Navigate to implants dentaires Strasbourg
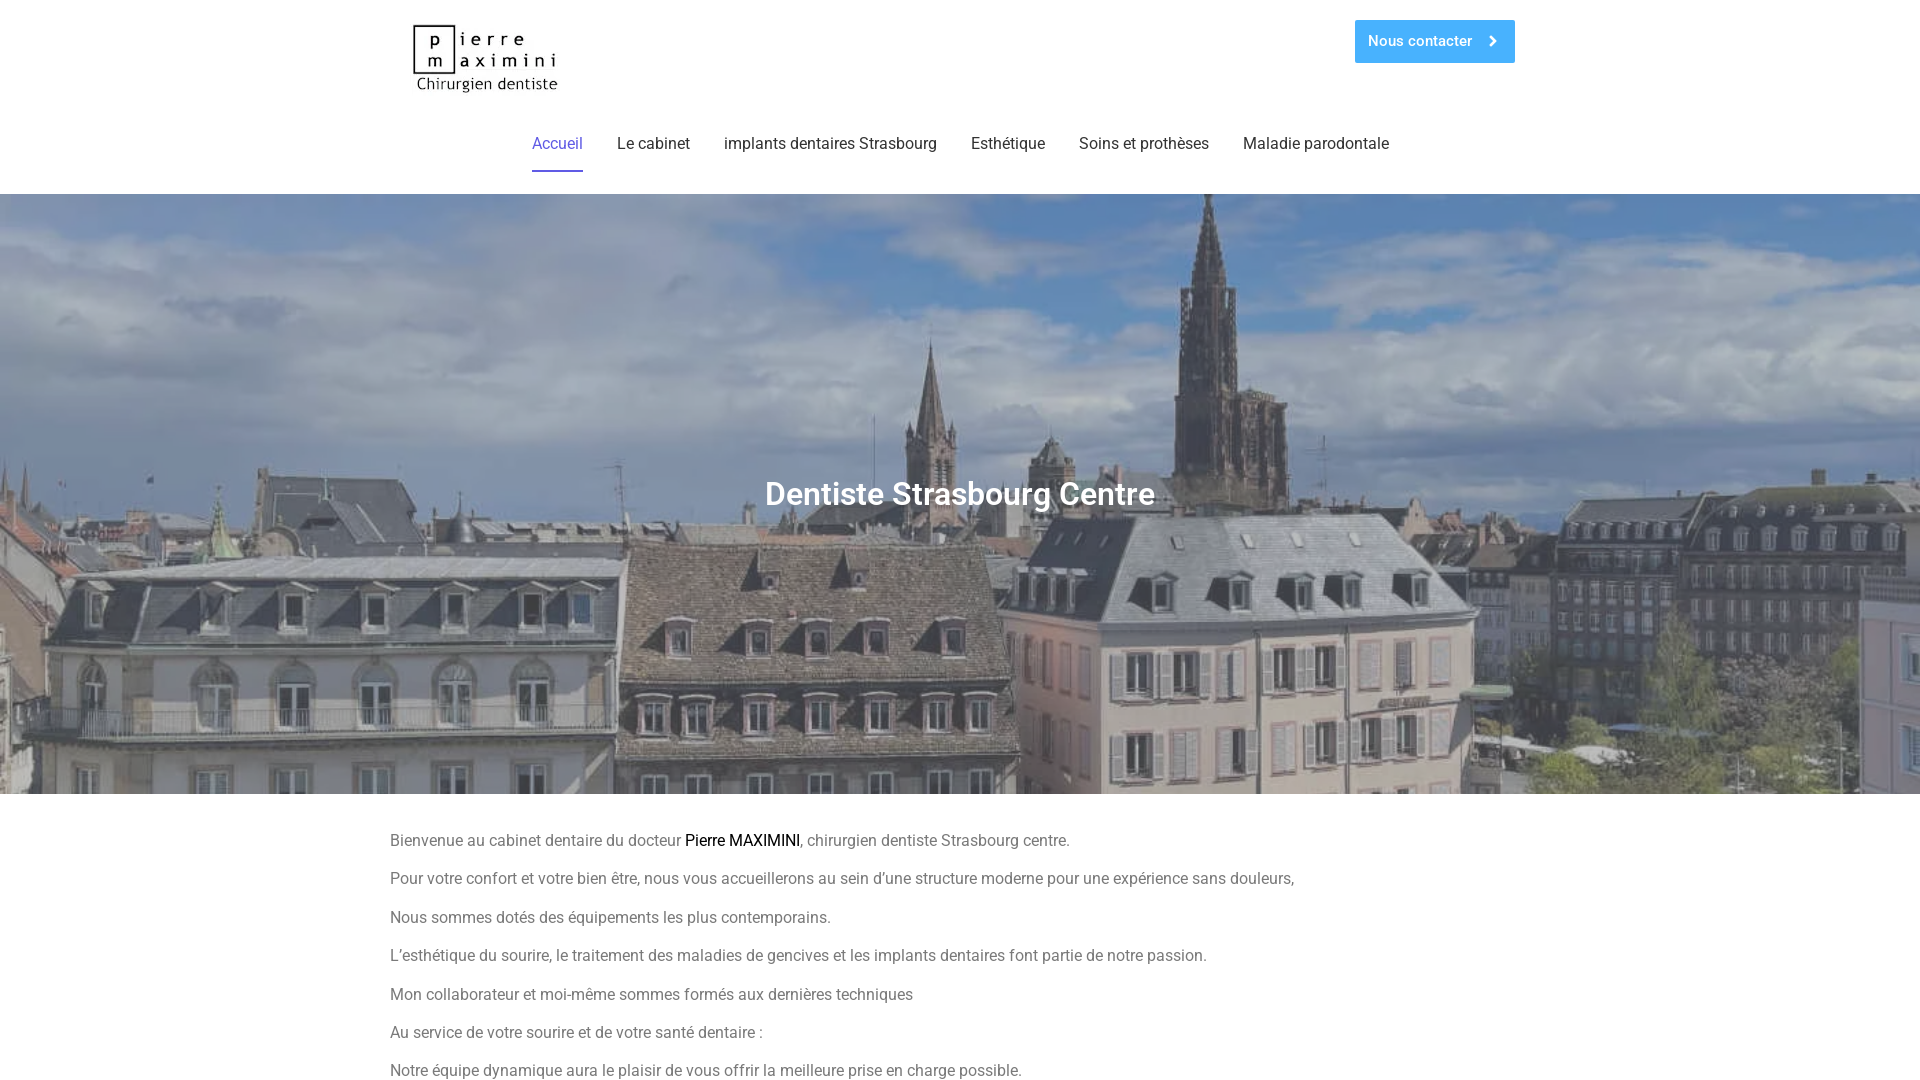 tap(830, 143)
